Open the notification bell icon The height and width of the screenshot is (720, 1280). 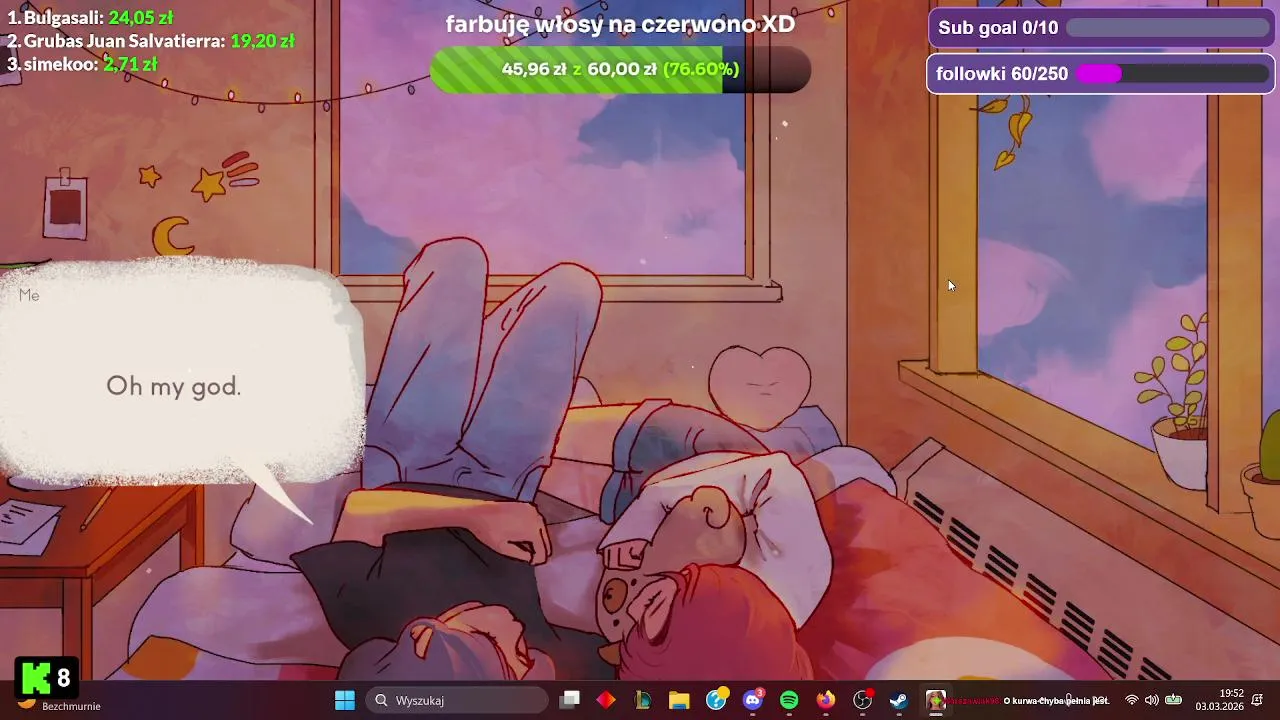click(1258, 700)
